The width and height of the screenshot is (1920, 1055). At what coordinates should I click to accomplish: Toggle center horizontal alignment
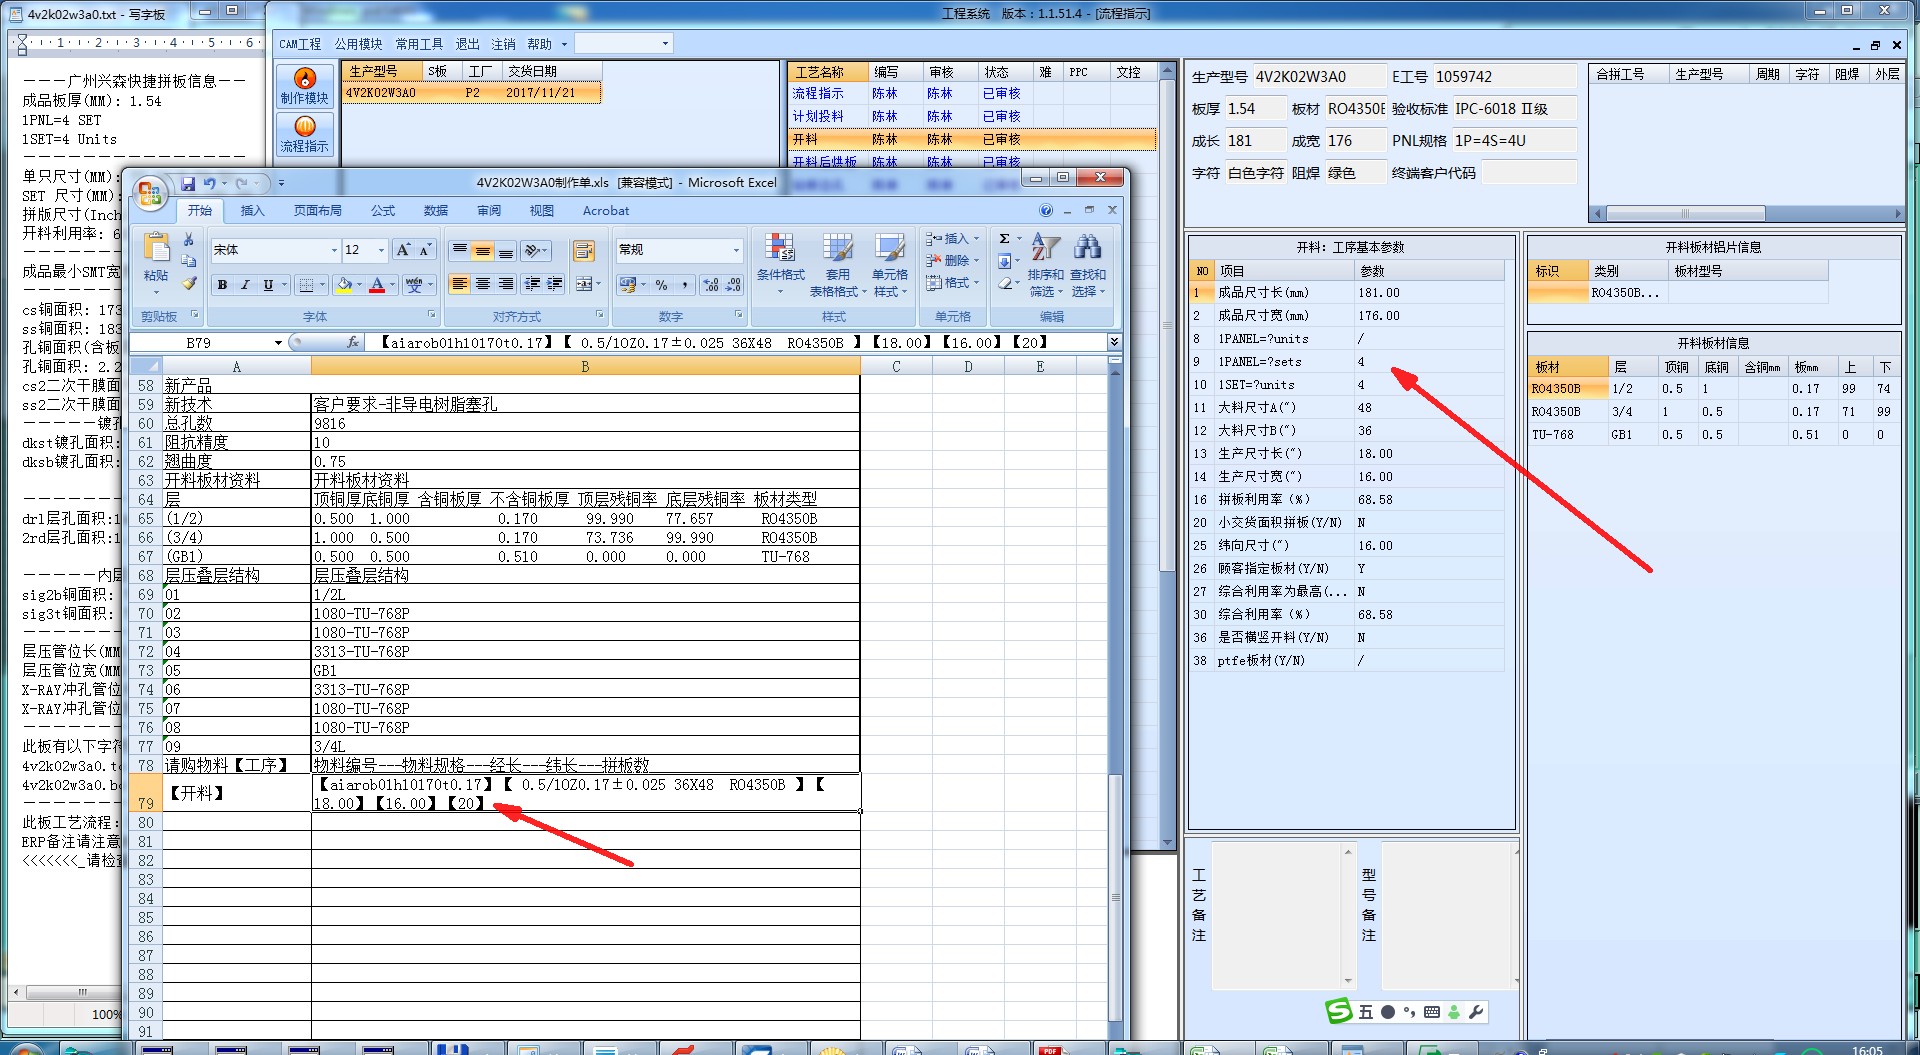(x=483, y=285)
